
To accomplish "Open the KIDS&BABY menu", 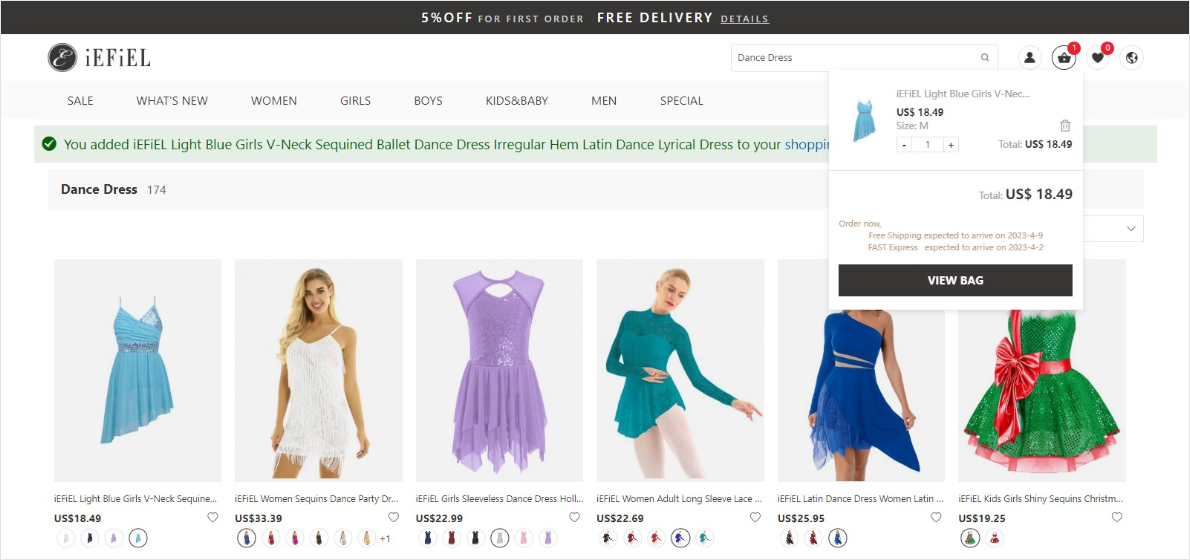I will pos(517,100).
